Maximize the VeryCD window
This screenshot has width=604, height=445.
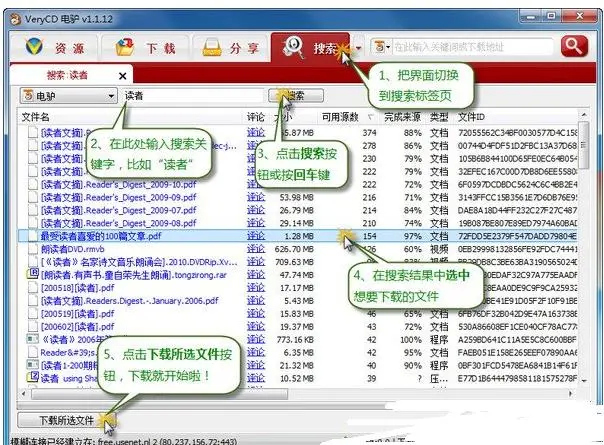point(552,16)
